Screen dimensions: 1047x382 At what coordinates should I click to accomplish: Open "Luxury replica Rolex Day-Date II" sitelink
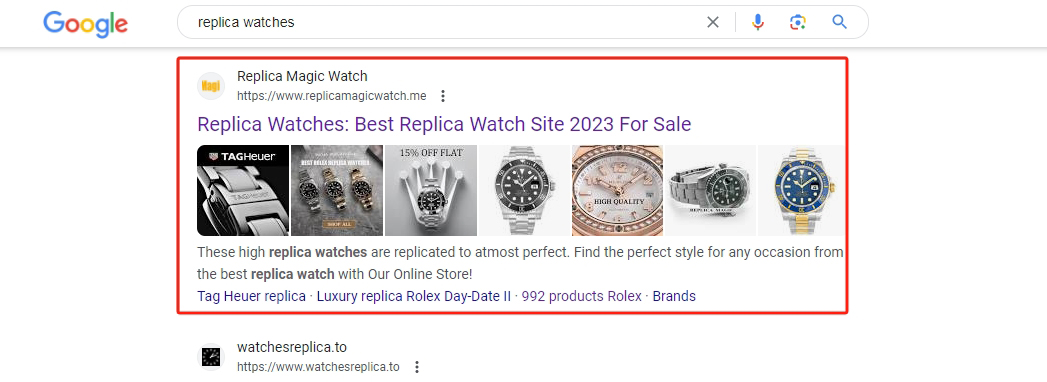413,296
